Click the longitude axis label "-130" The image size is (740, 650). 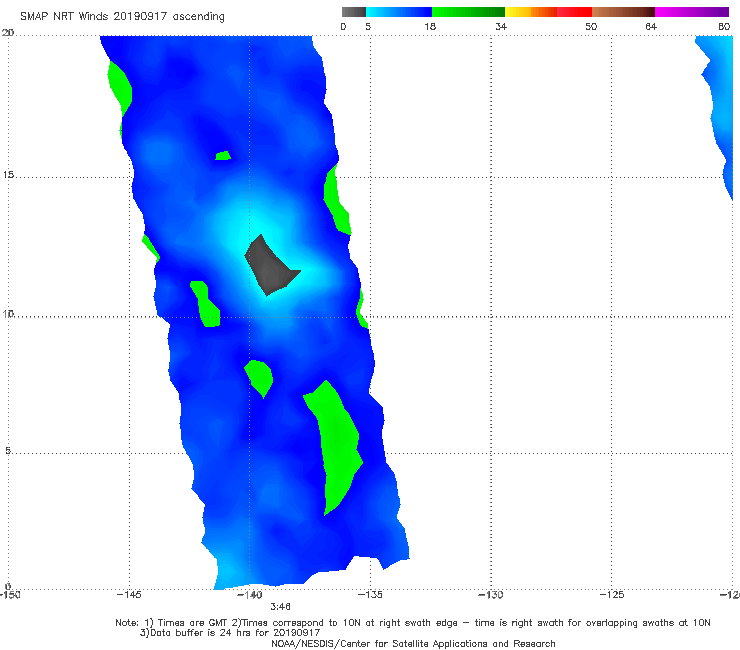click(491, 595)
